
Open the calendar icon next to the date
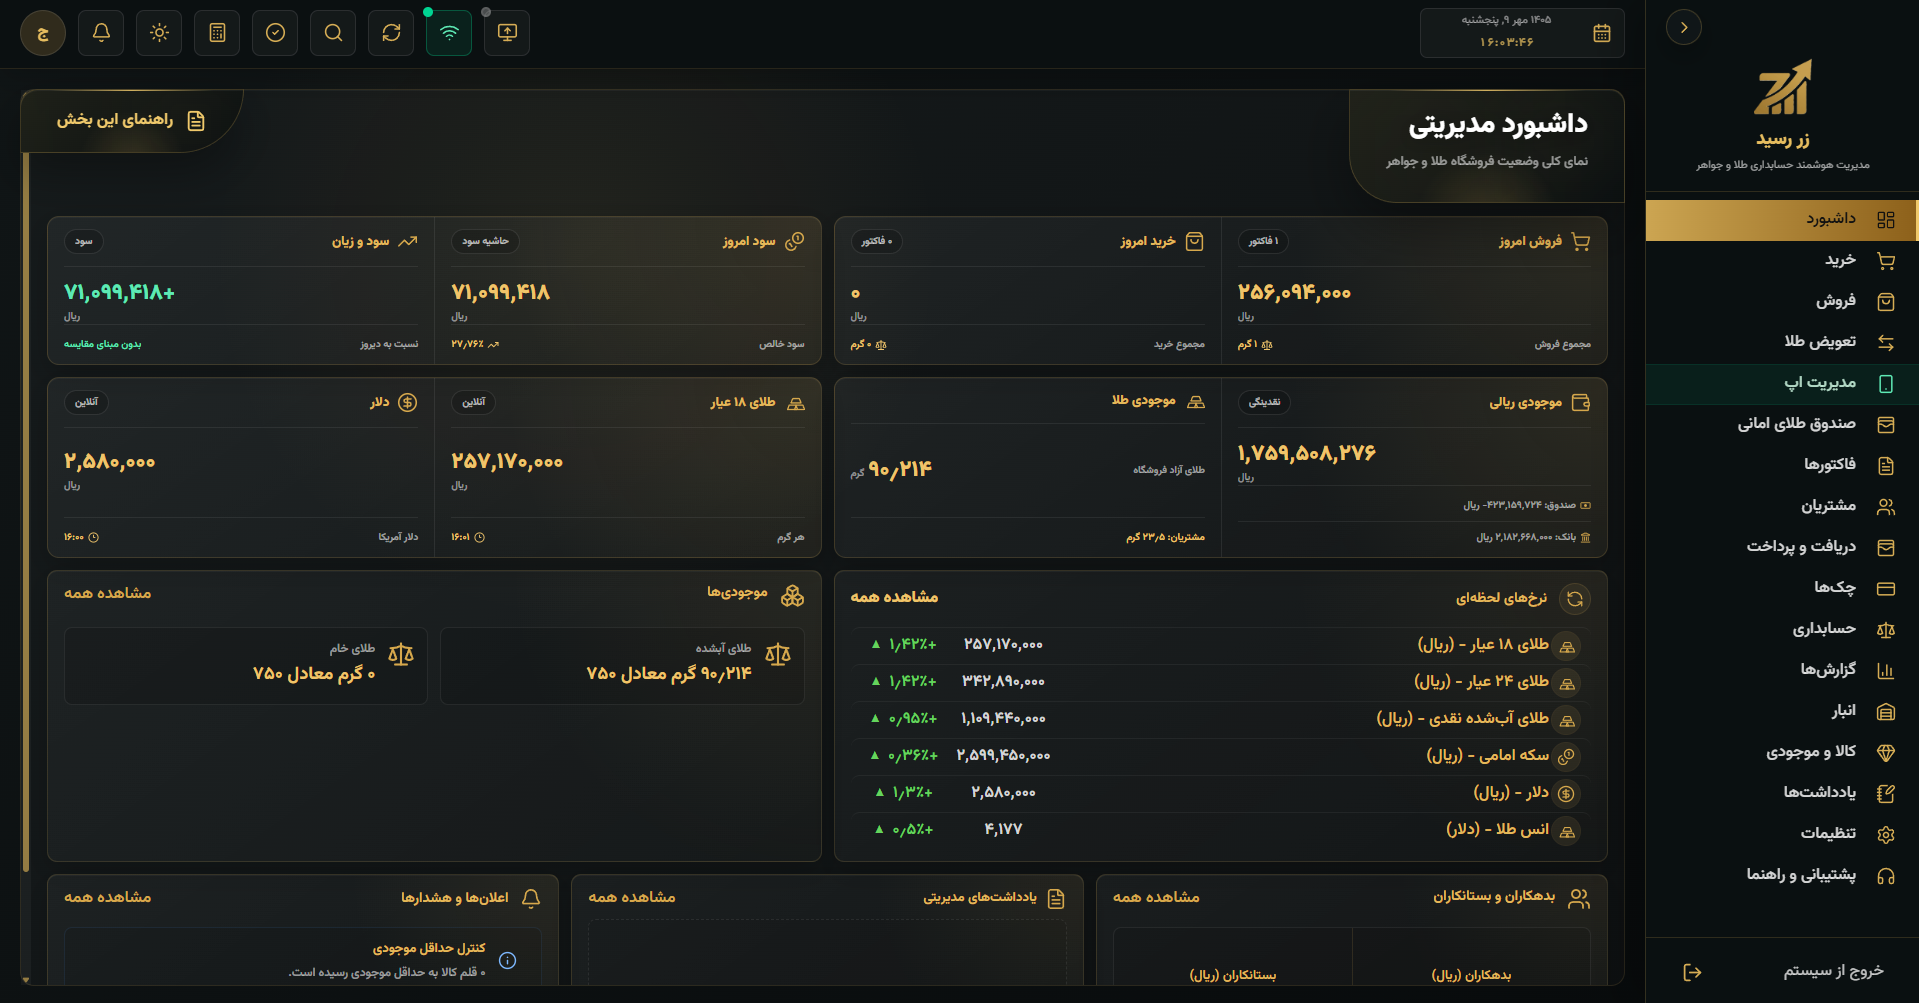pyautogui.click(x=1601, y=33)
